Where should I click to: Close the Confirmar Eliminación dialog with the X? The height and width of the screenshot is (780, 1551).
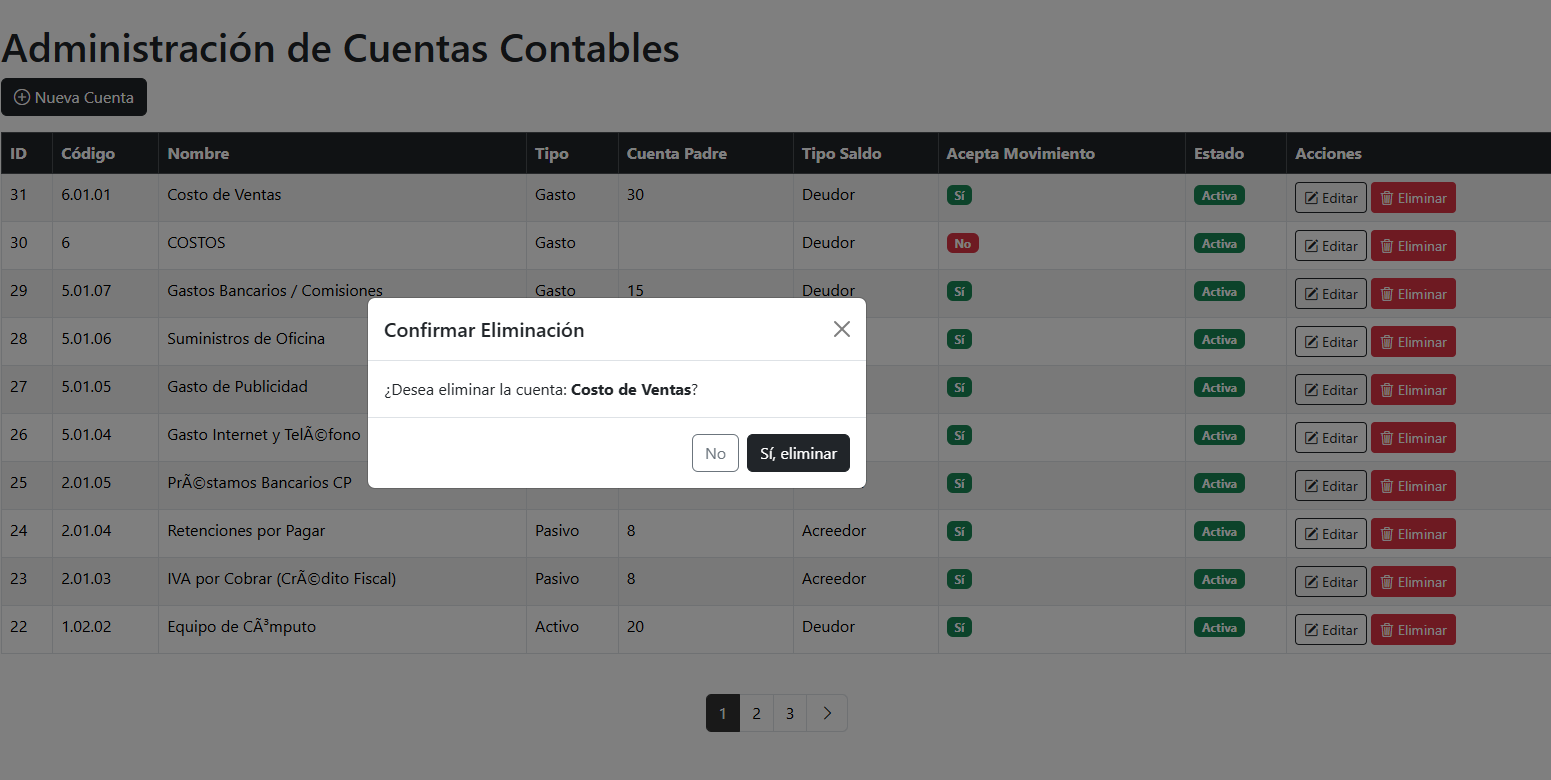841,329
